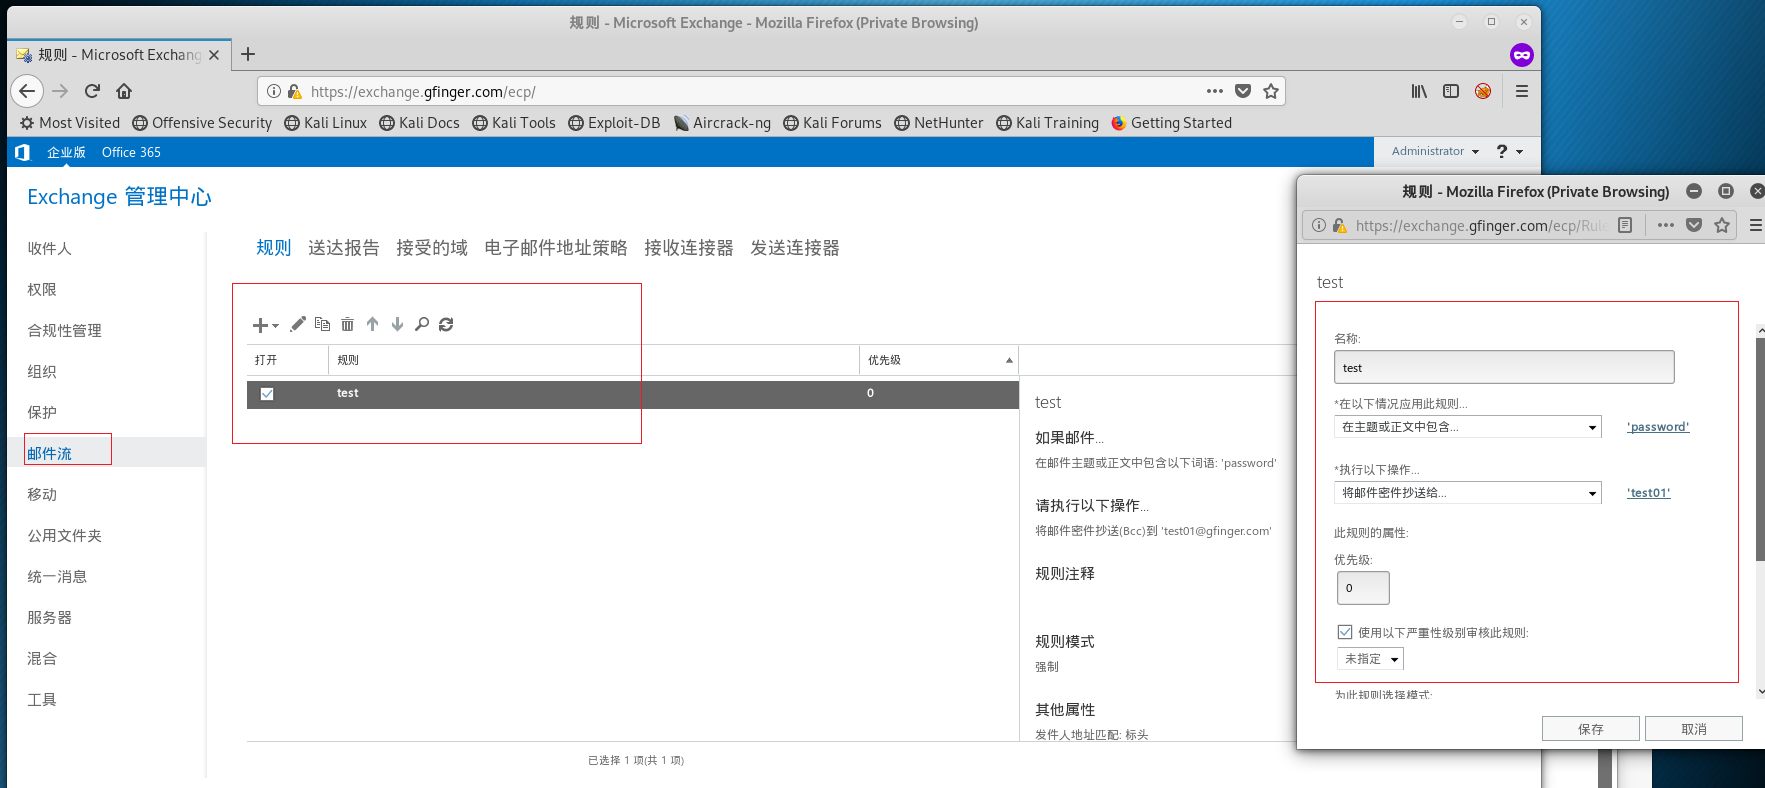Image resolution: width=1765 pixels, height=788 pixels.
Task: Open the 电子邮件地址策略 tab
Action: (555, 248)
